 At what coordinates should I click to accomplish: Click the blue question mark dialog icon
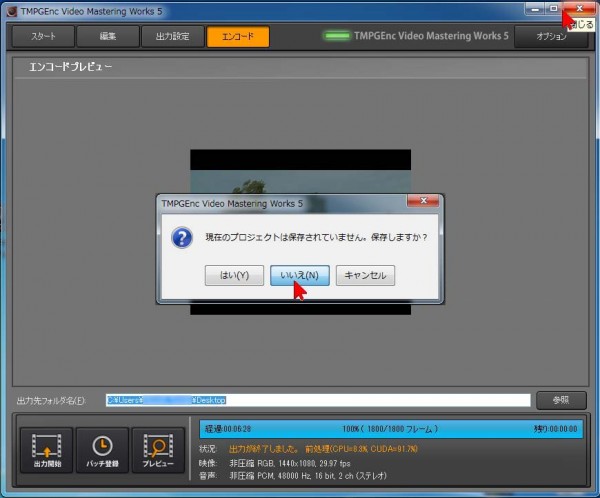point(182,238)
